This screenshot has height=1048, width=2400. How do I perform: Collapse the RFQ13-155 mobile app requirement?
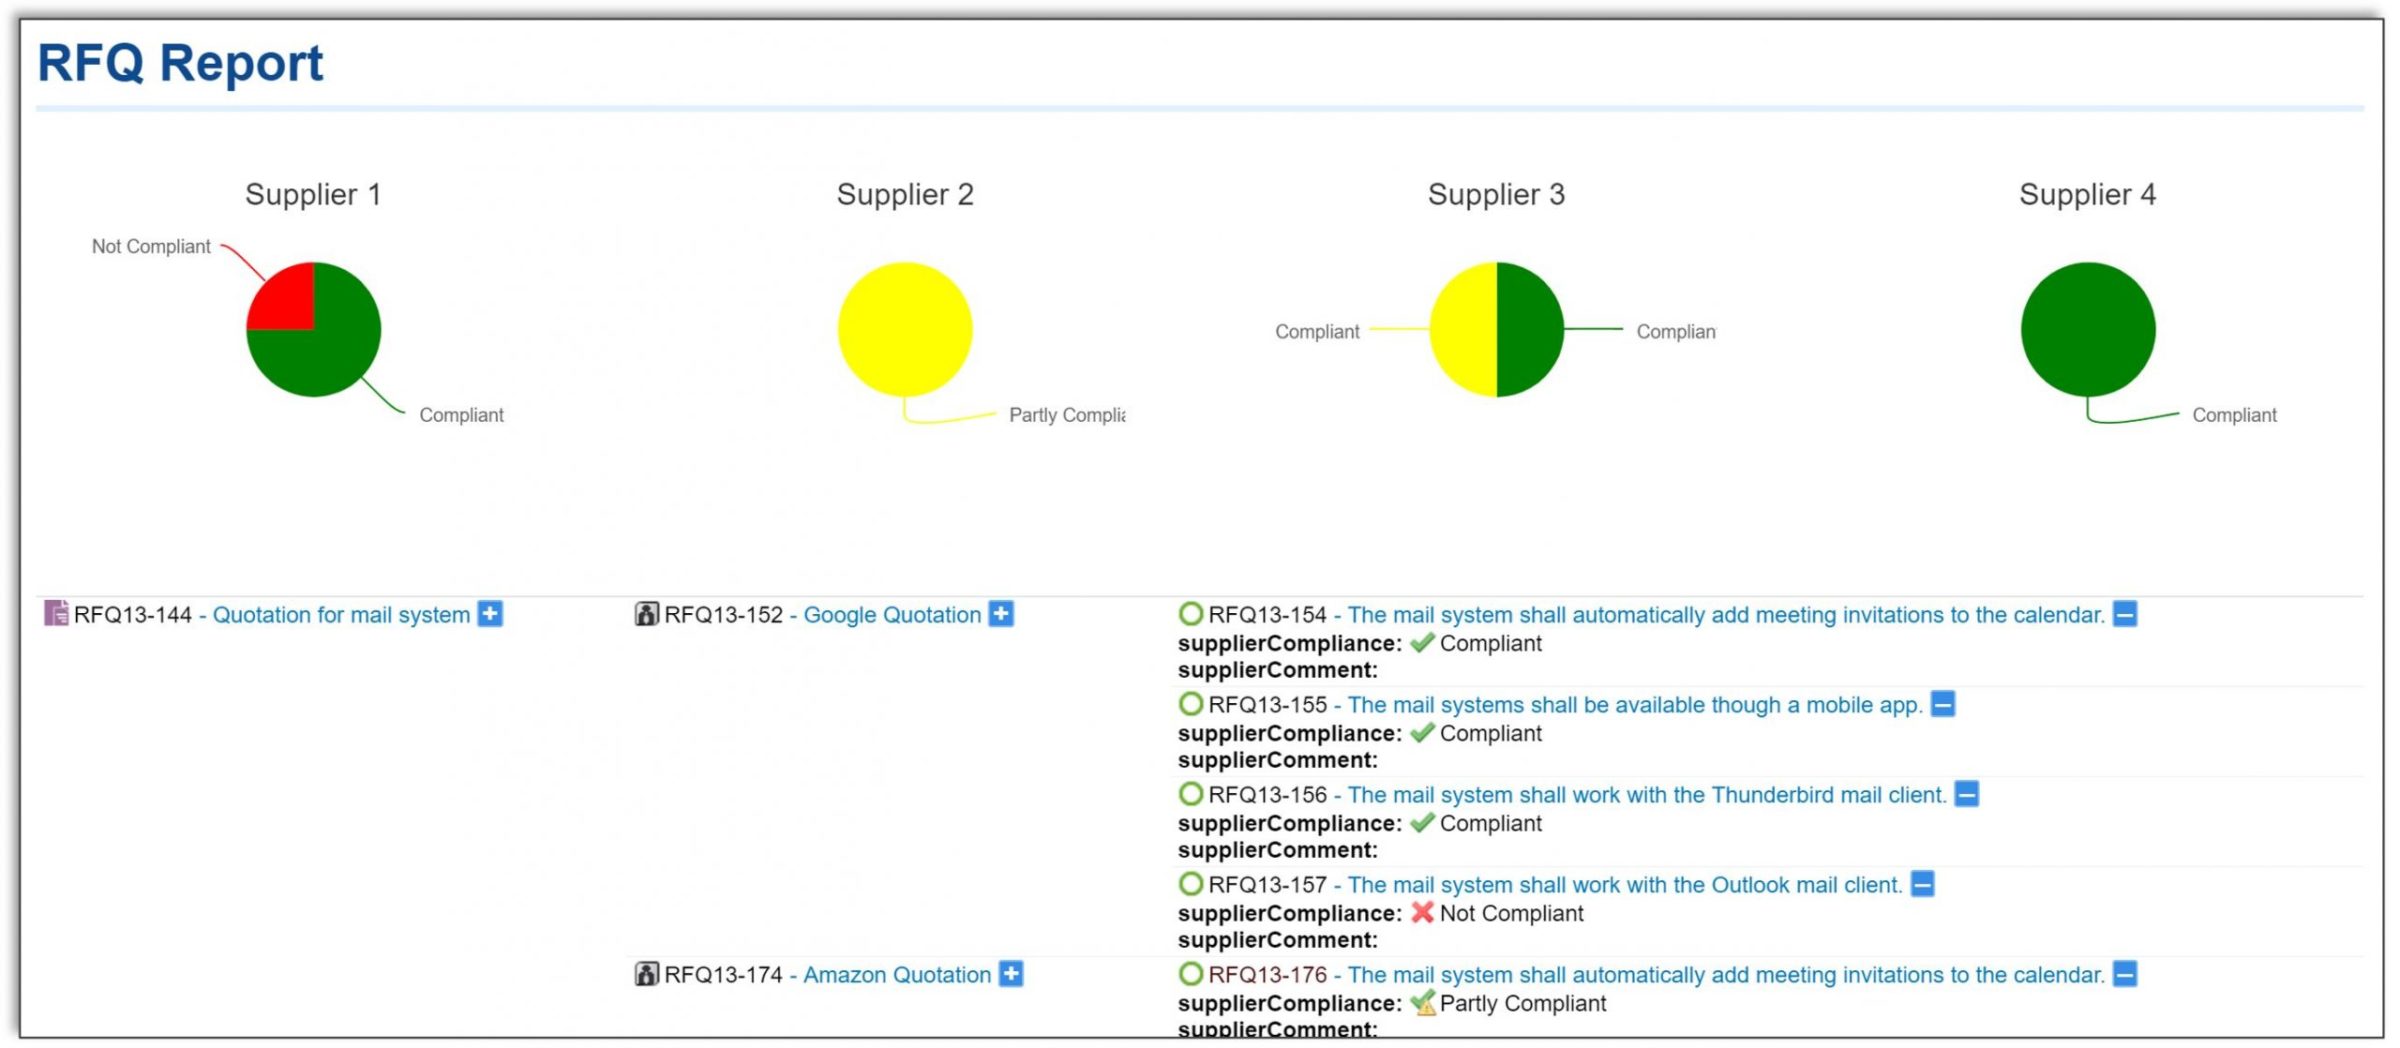[1942, 704]
